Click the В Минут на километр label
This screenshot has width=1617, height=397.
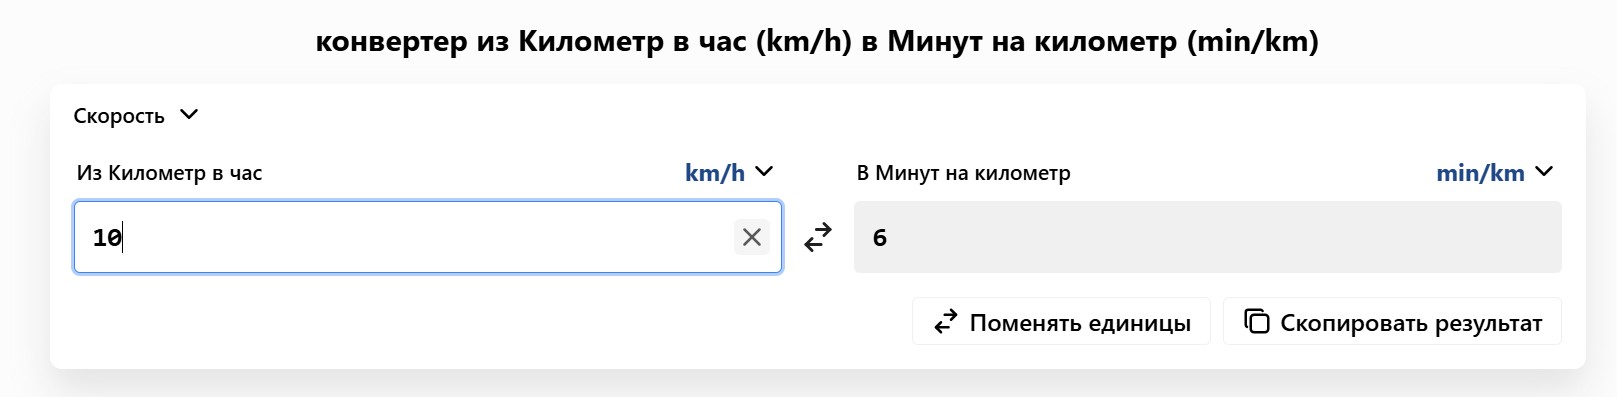coord(963,173)
